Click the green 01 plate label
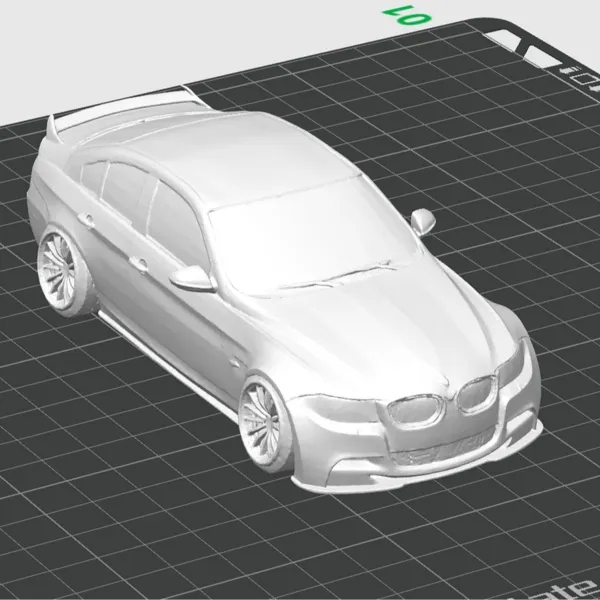The width and height of the screenshot is (600, 600). click(407, 16)
